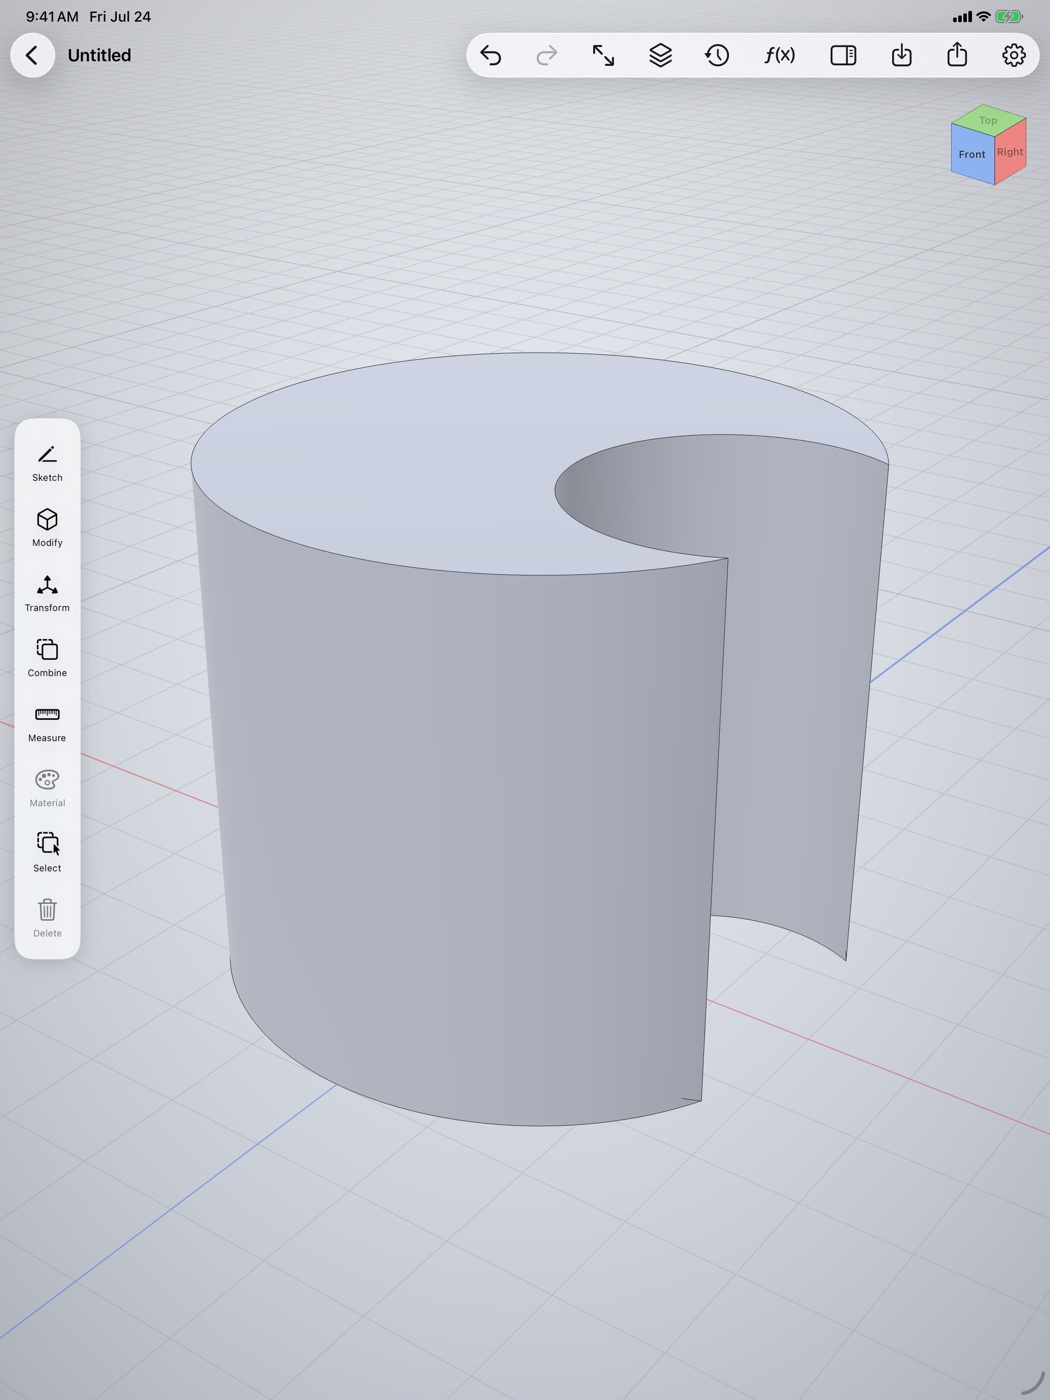
Task: Tap the diagonal arrows zoom-to-fit icon
Action: point(603,55)
